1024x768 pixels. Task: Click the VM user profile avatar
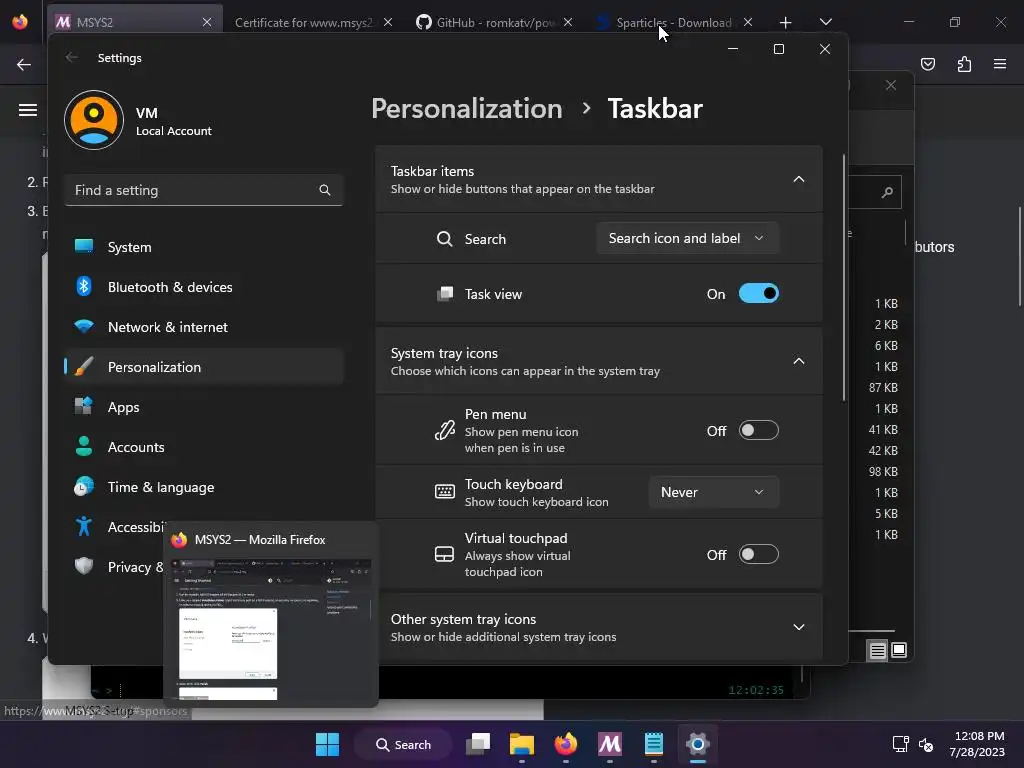94,120
